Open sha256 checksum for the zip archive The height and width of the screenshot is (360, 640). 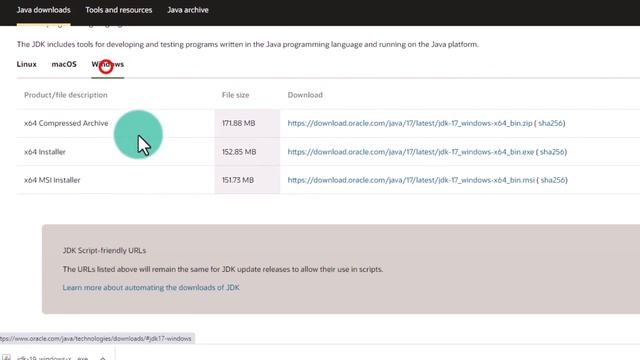pyautogui.click(x=550, y=123)
